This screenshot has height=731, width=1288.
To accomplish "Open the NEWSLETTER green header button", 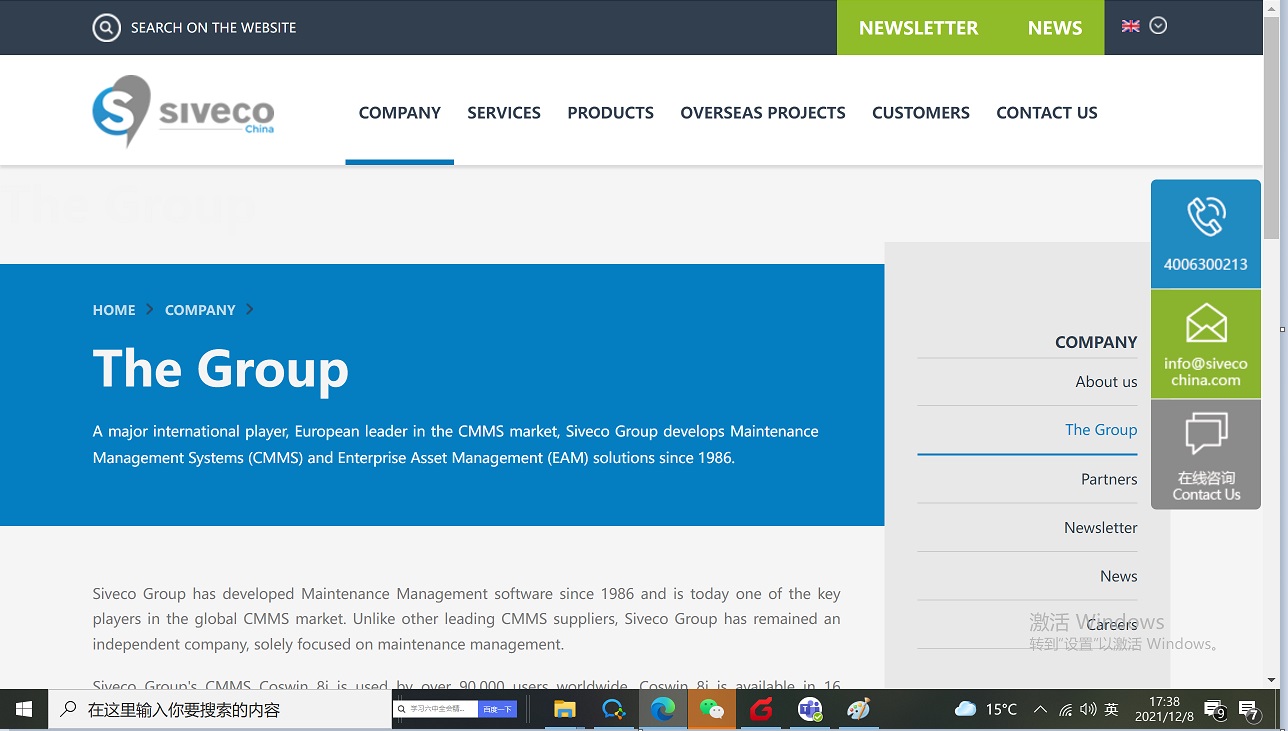I will tap(918, 28).
